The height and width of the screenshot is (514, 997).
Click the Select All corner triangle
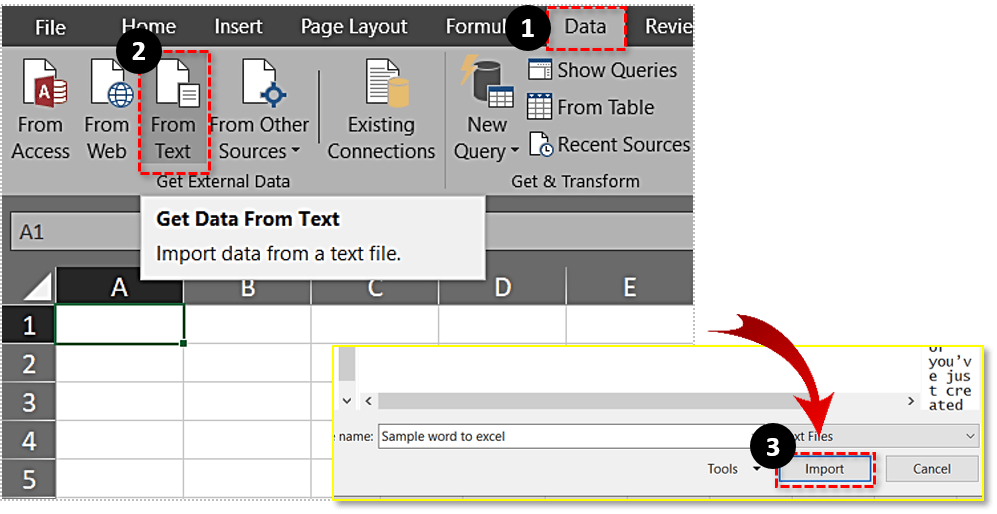[x=37, y=288]
